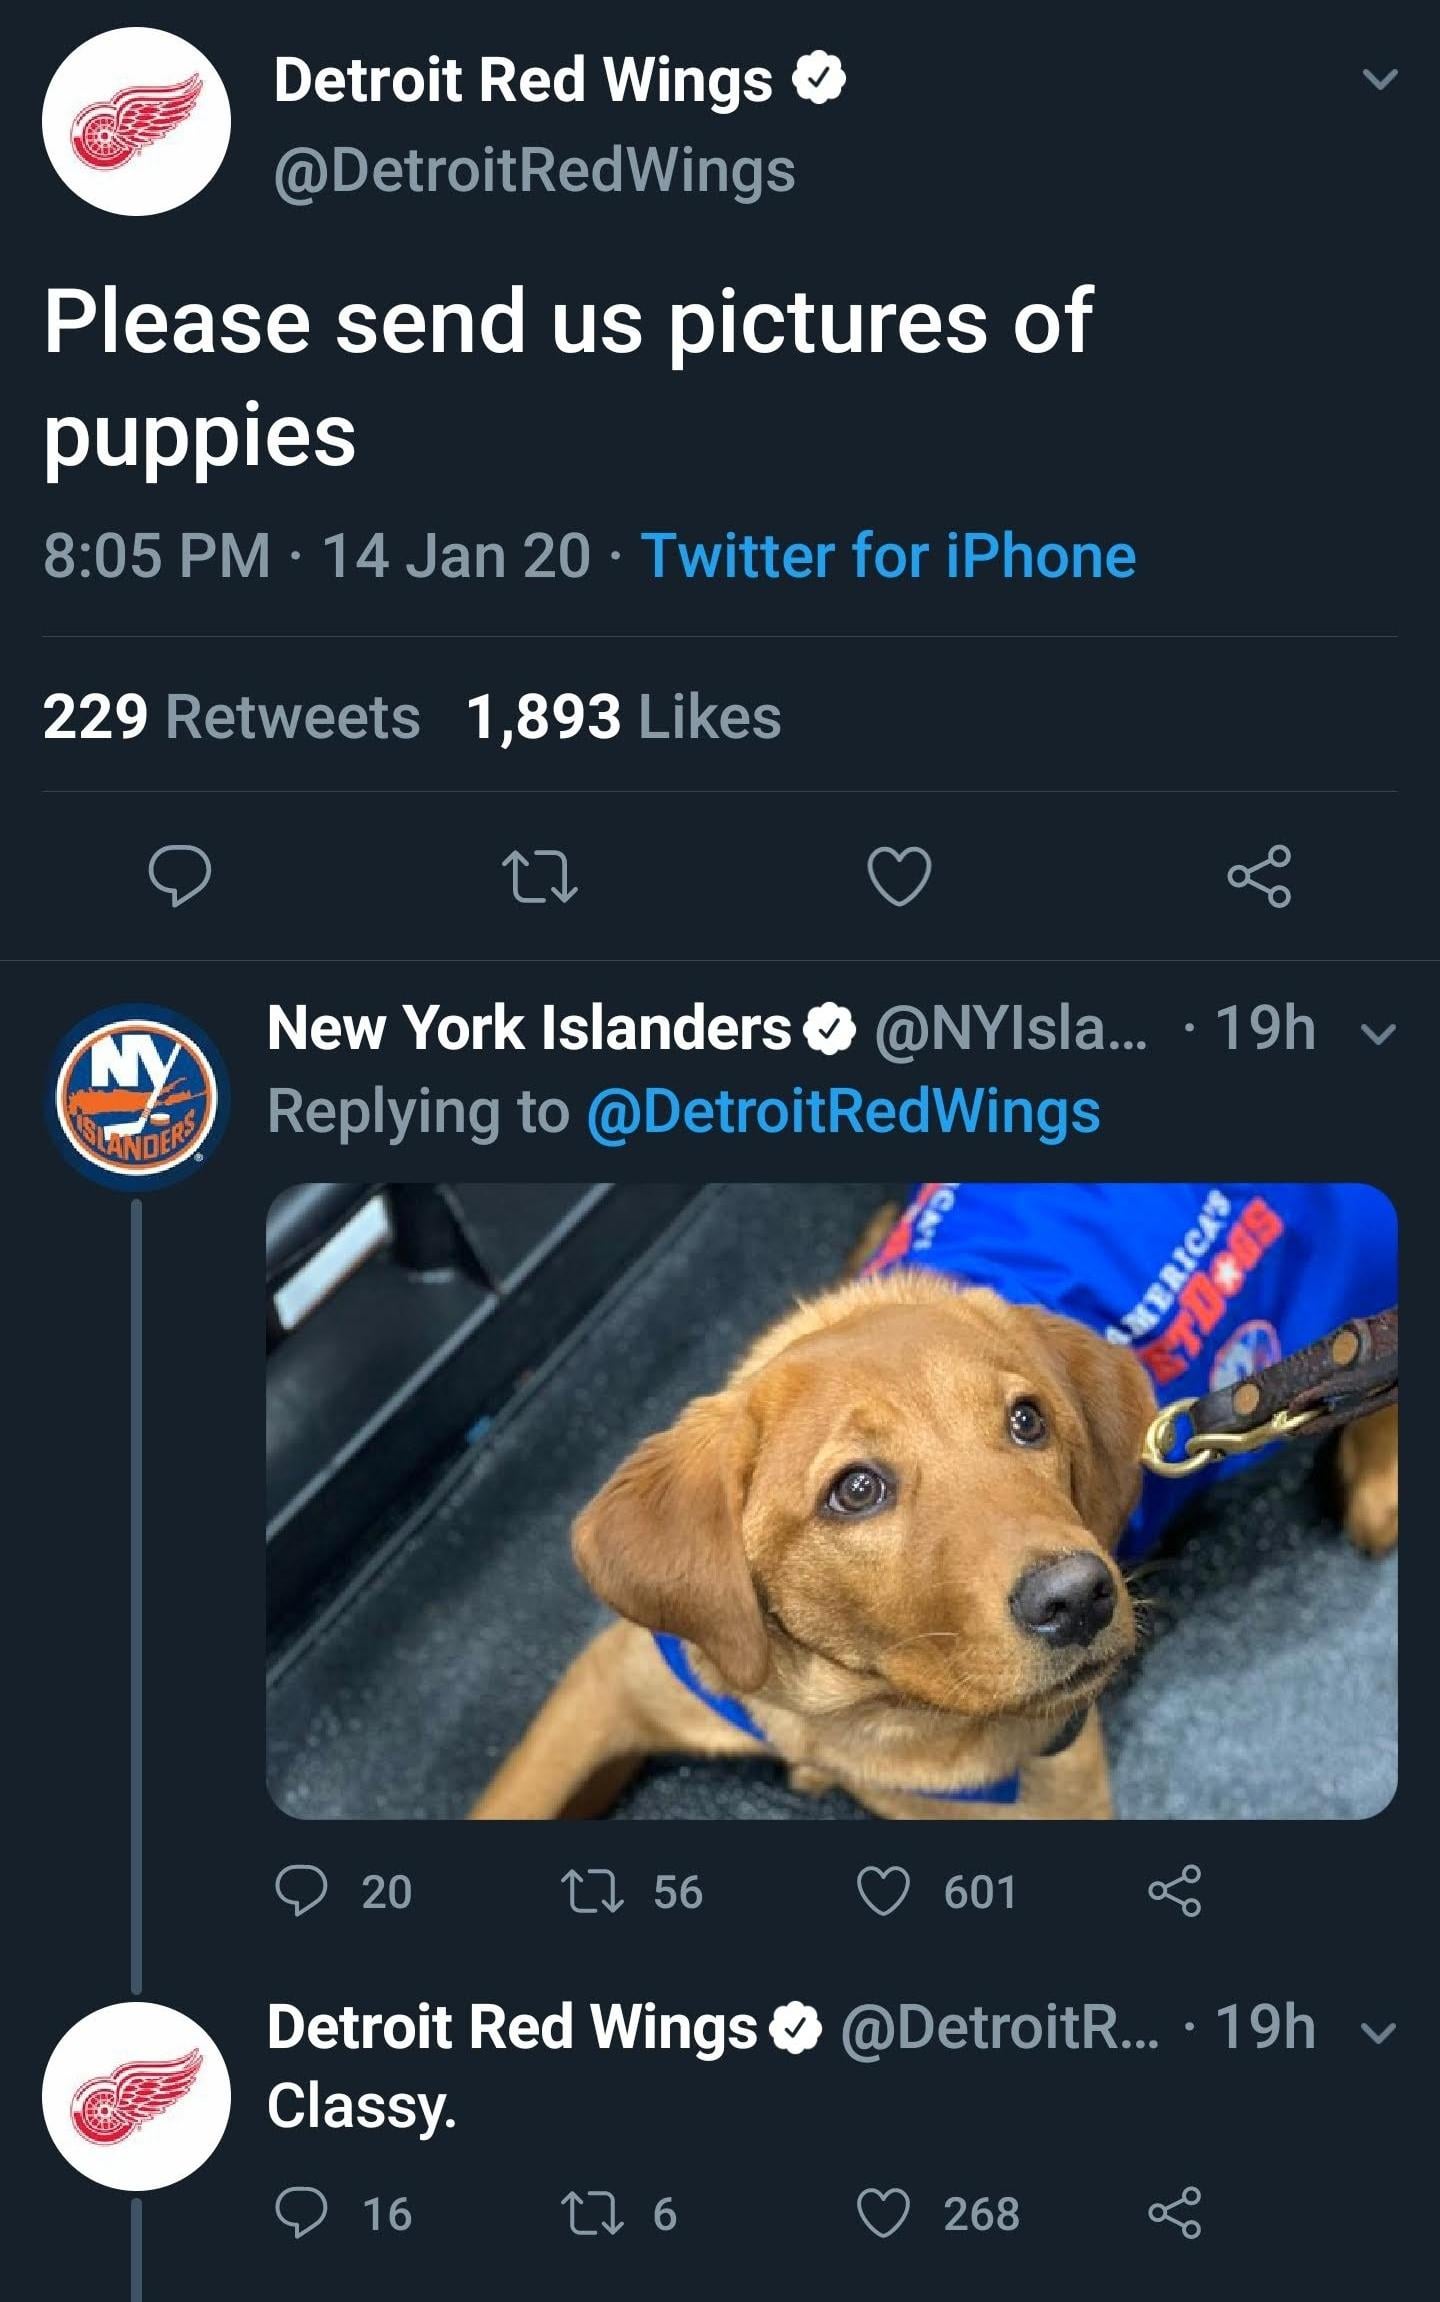The height and width of the screenshot is (2302, 1440).
Task: Retweet the Islanders puppy photo tweet
Action: coord(593,1891)
